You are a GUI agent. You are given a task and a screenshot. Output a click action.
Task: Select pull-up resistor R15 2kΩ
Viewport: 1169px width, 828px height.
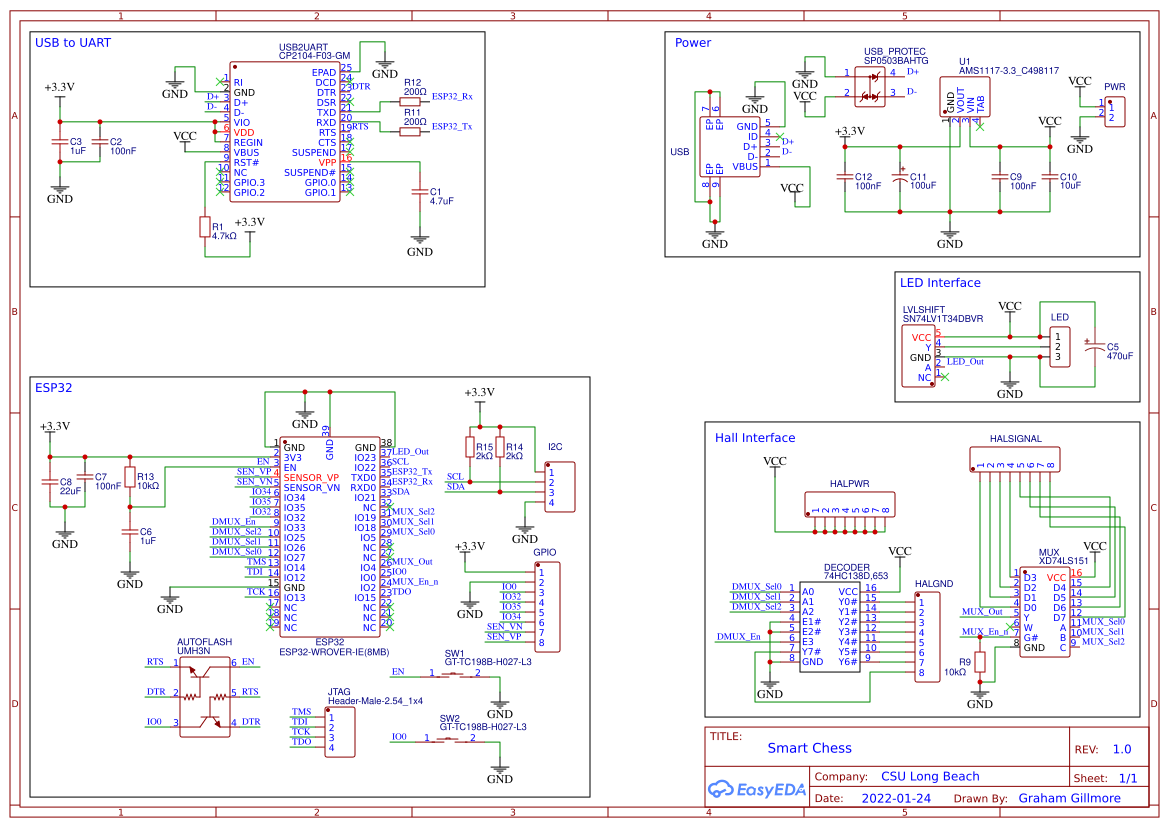coord(470,447)
